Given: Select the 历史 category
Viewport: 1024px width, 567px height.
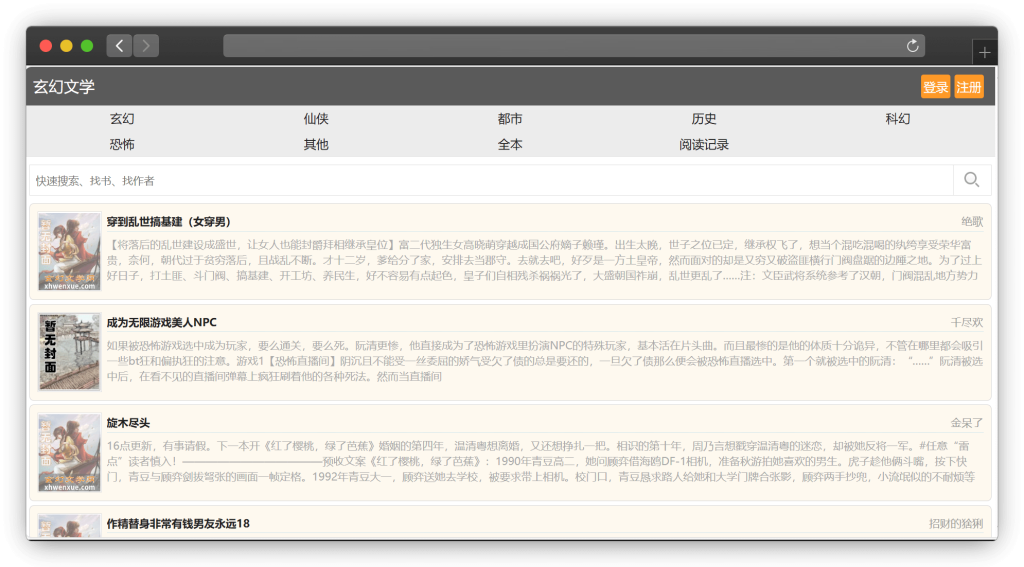Looking at the screenshot, I should [x=704, y=119].
